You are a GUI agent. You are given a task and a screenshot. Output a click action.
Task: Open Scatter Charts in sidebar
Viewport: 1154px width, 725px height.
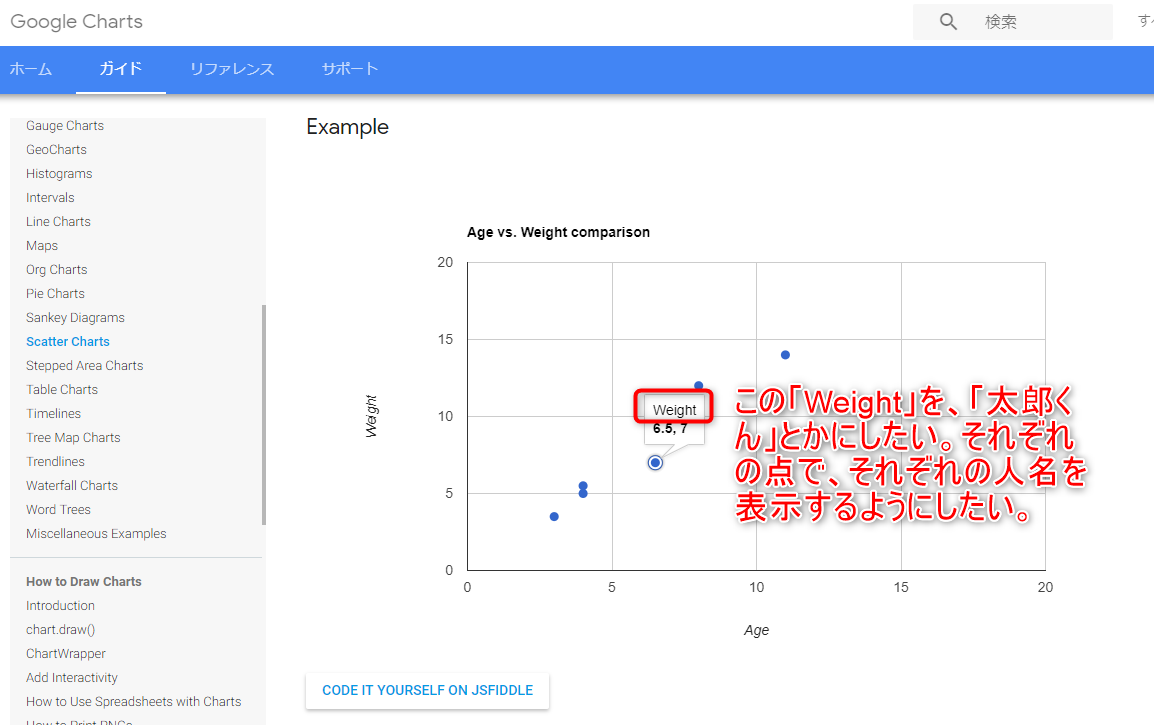[68, 342]
